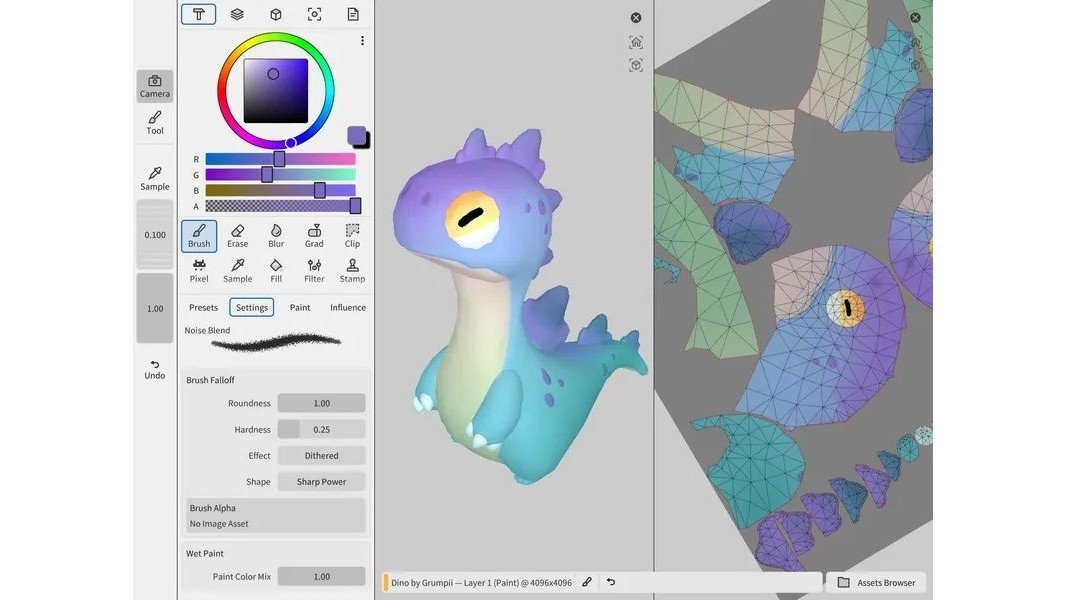Image resolution: width=1067 pixels, height=600 pixels.
Task: Open the Stamp tool
Action: pyautogui.click(x=352, y=271)
